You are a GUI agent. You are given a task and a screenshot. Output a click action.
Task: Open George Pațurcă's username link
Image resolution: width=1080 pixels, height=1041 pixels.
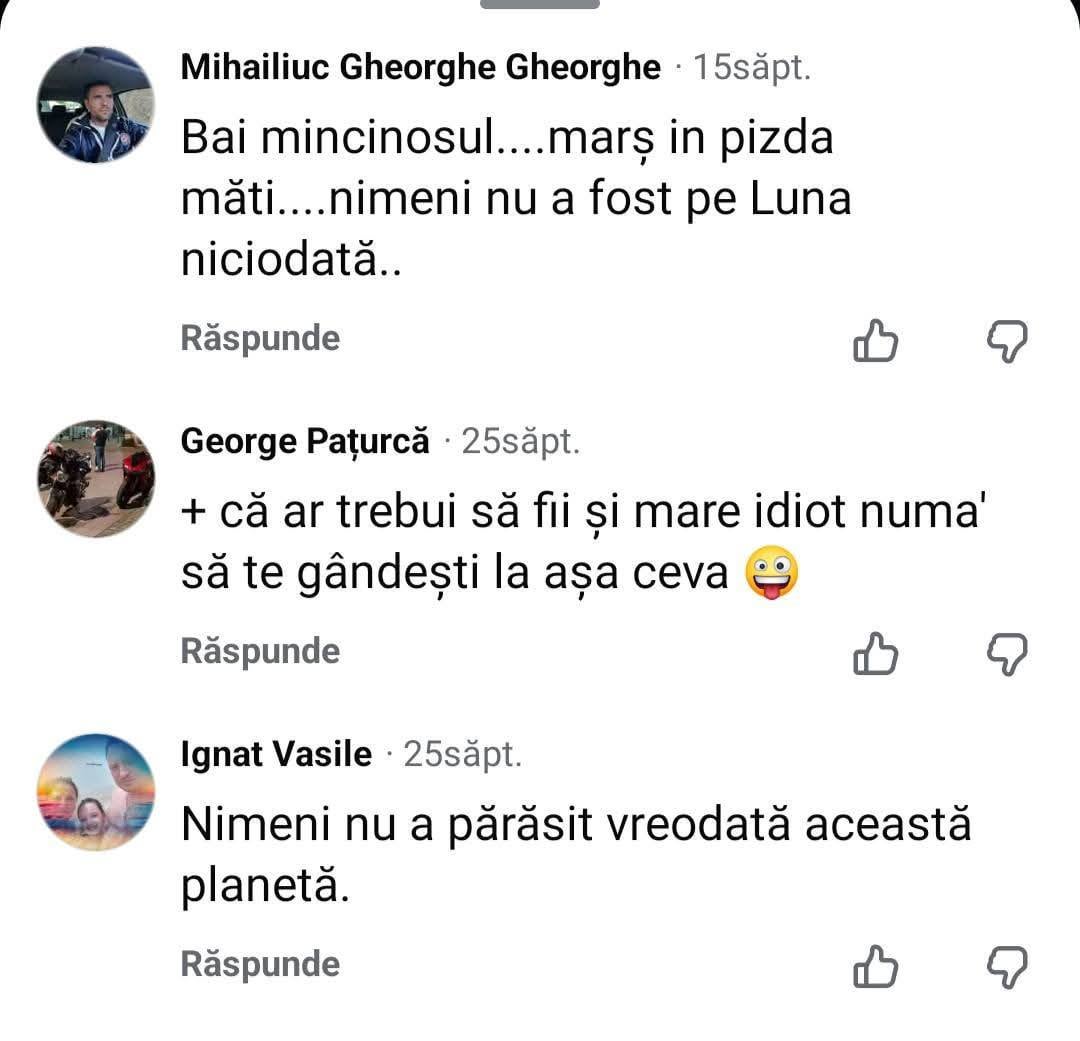point(305,441)
